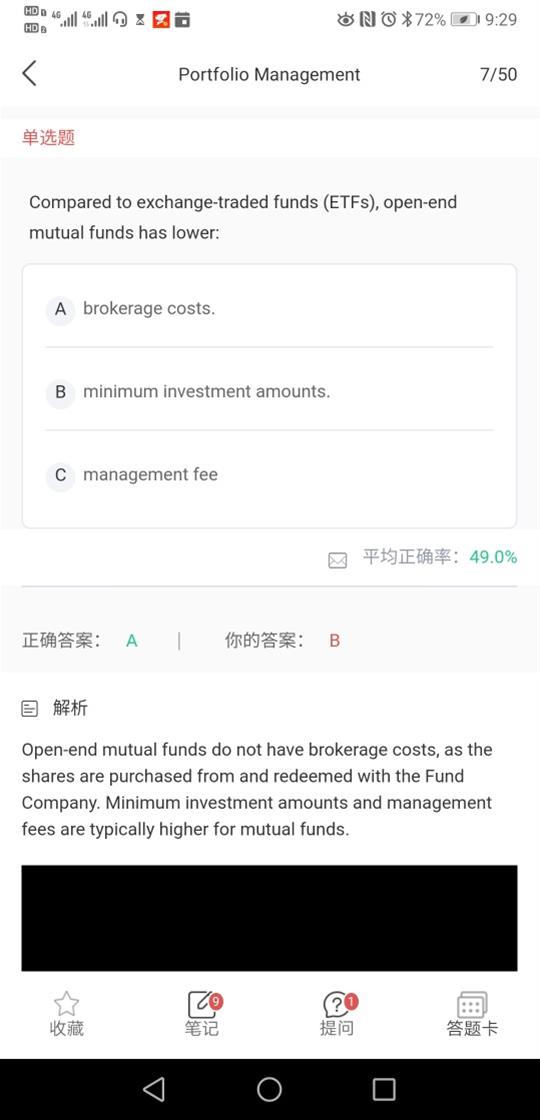Tap the 单选题 question type label
This screenshot has width=540, height=1120.
click(x=48, y=137)
